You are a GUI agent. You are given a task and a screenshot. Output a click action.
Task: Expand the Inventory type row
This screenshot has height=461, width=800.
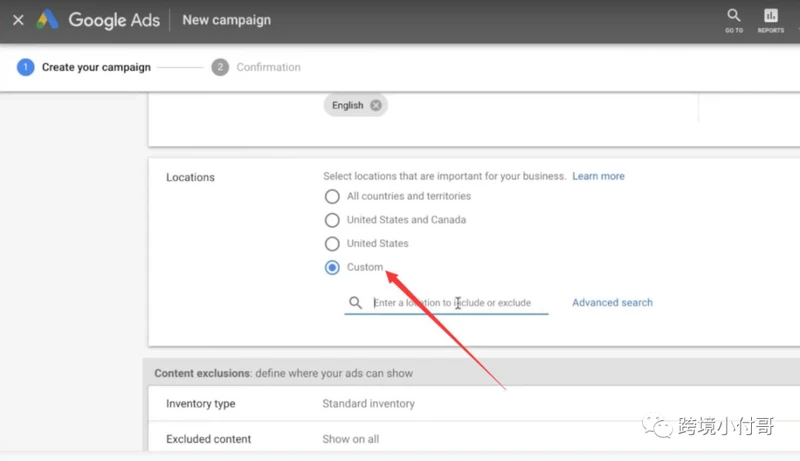[474, 403]
